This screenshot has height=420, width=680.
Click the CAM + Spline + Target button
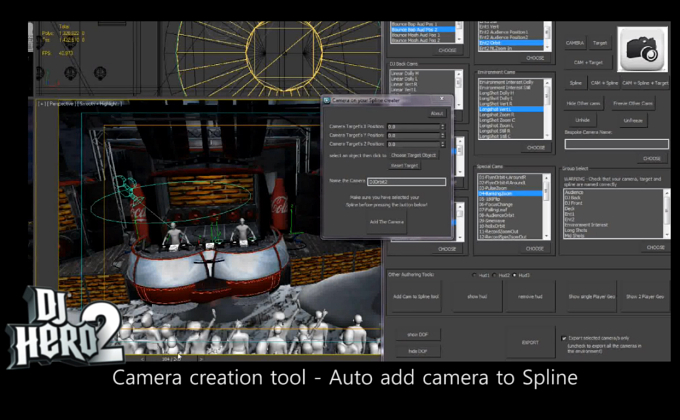(x=645, y=83)
